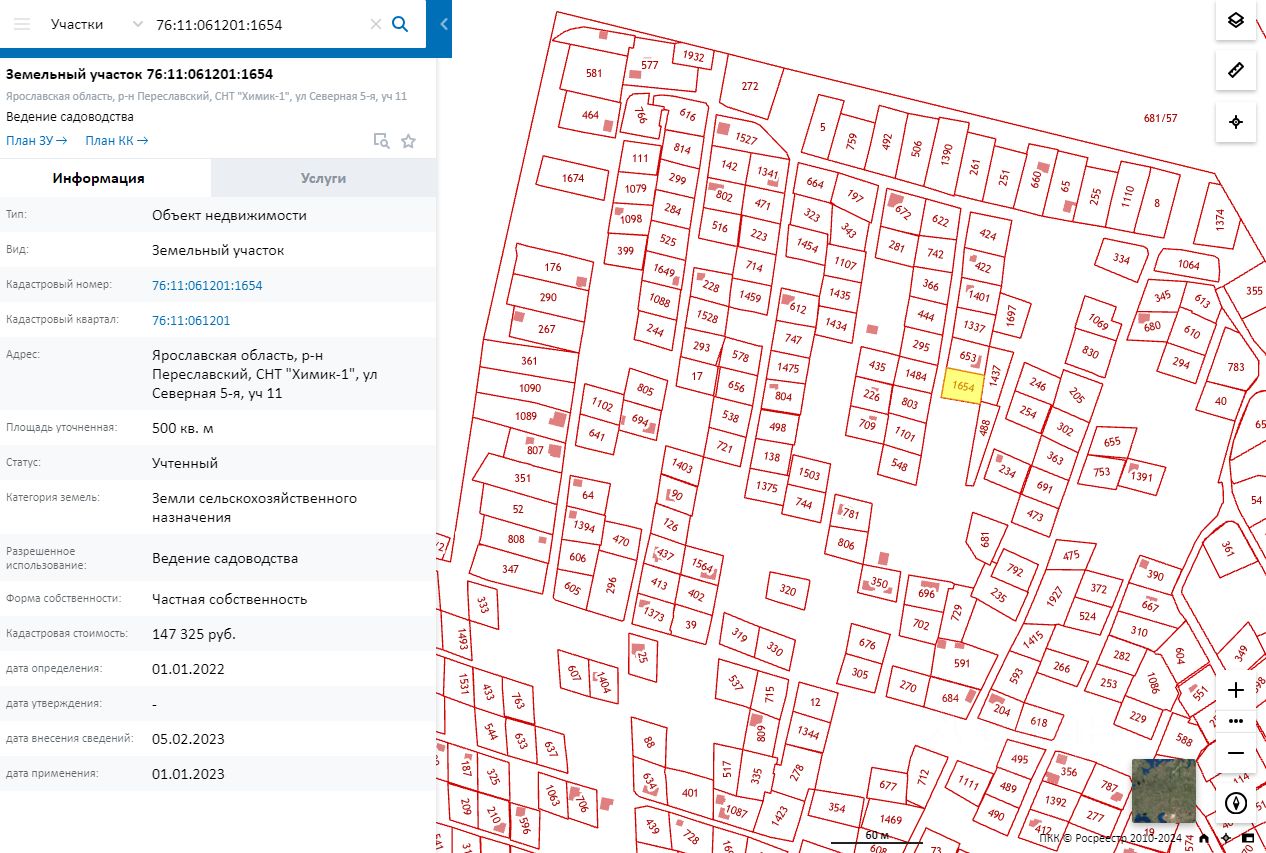1266x853 pixels.
Task: Select parcel 320 on the map
Action: [788, 590]
